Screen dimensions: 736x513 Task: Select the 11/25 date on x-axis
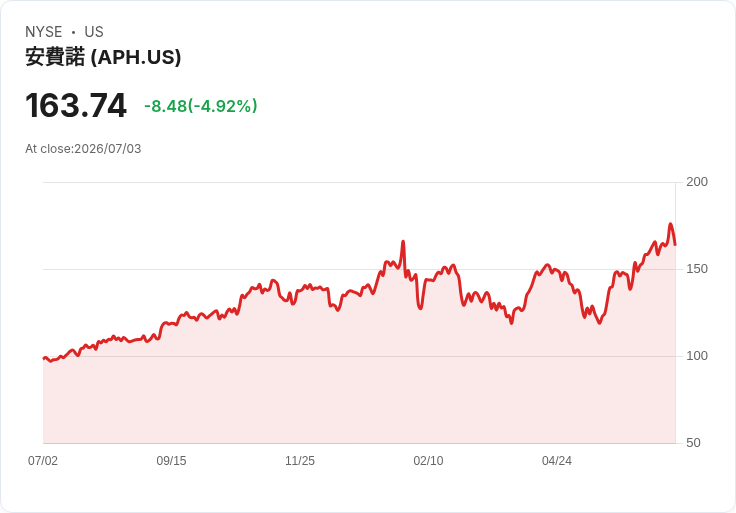tap(300, 461)
